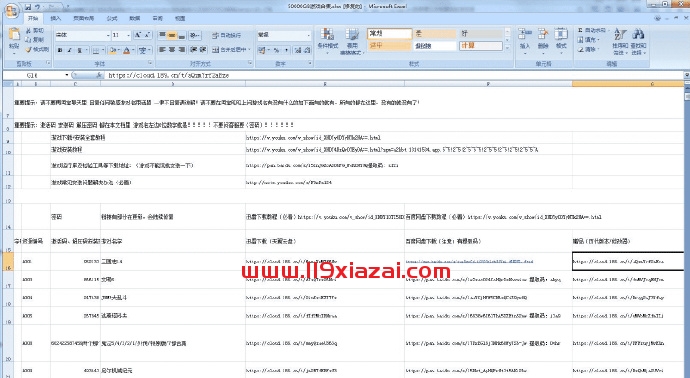Copy selection using the Copy icon
Screen dimensions: 690x378
pyautogui.click(x=29, y=40)
